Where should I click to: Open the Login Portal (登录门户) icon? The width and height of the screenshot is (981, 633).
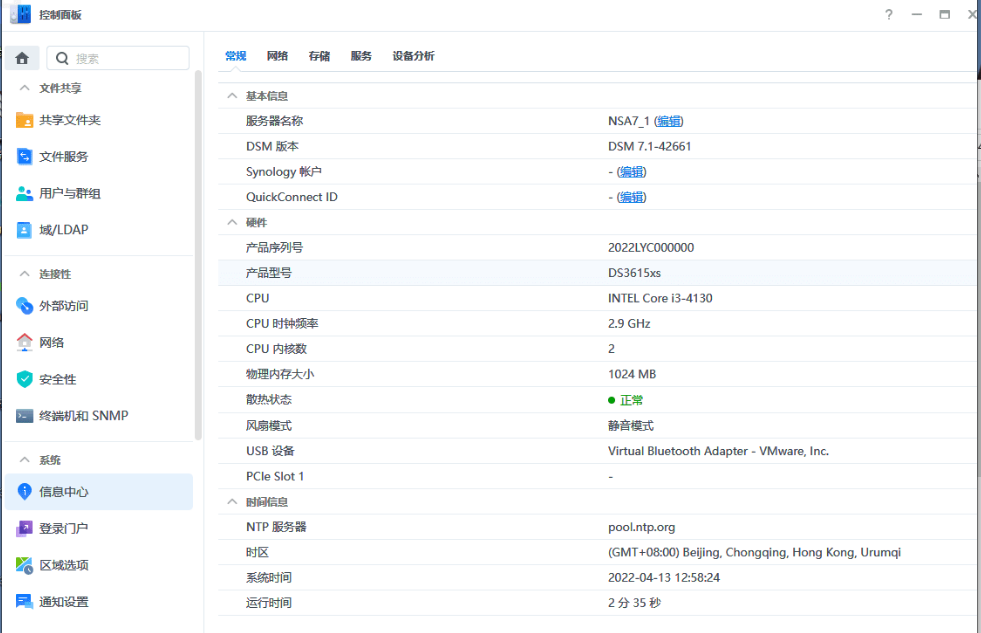click(24, 529)
